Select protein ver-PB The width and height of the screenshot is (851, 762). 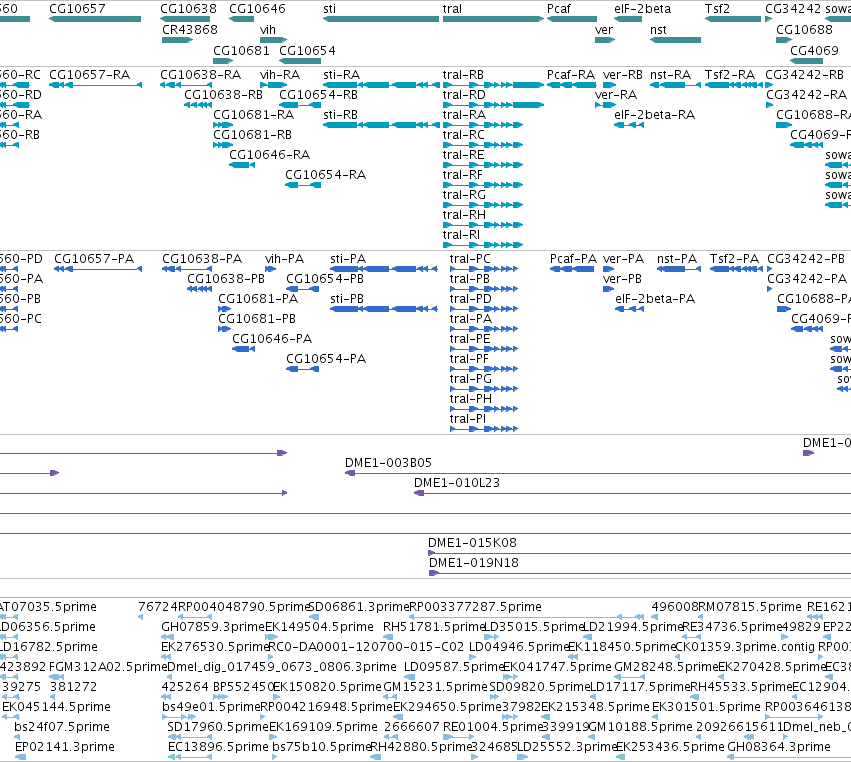click(x=608, y=289)
